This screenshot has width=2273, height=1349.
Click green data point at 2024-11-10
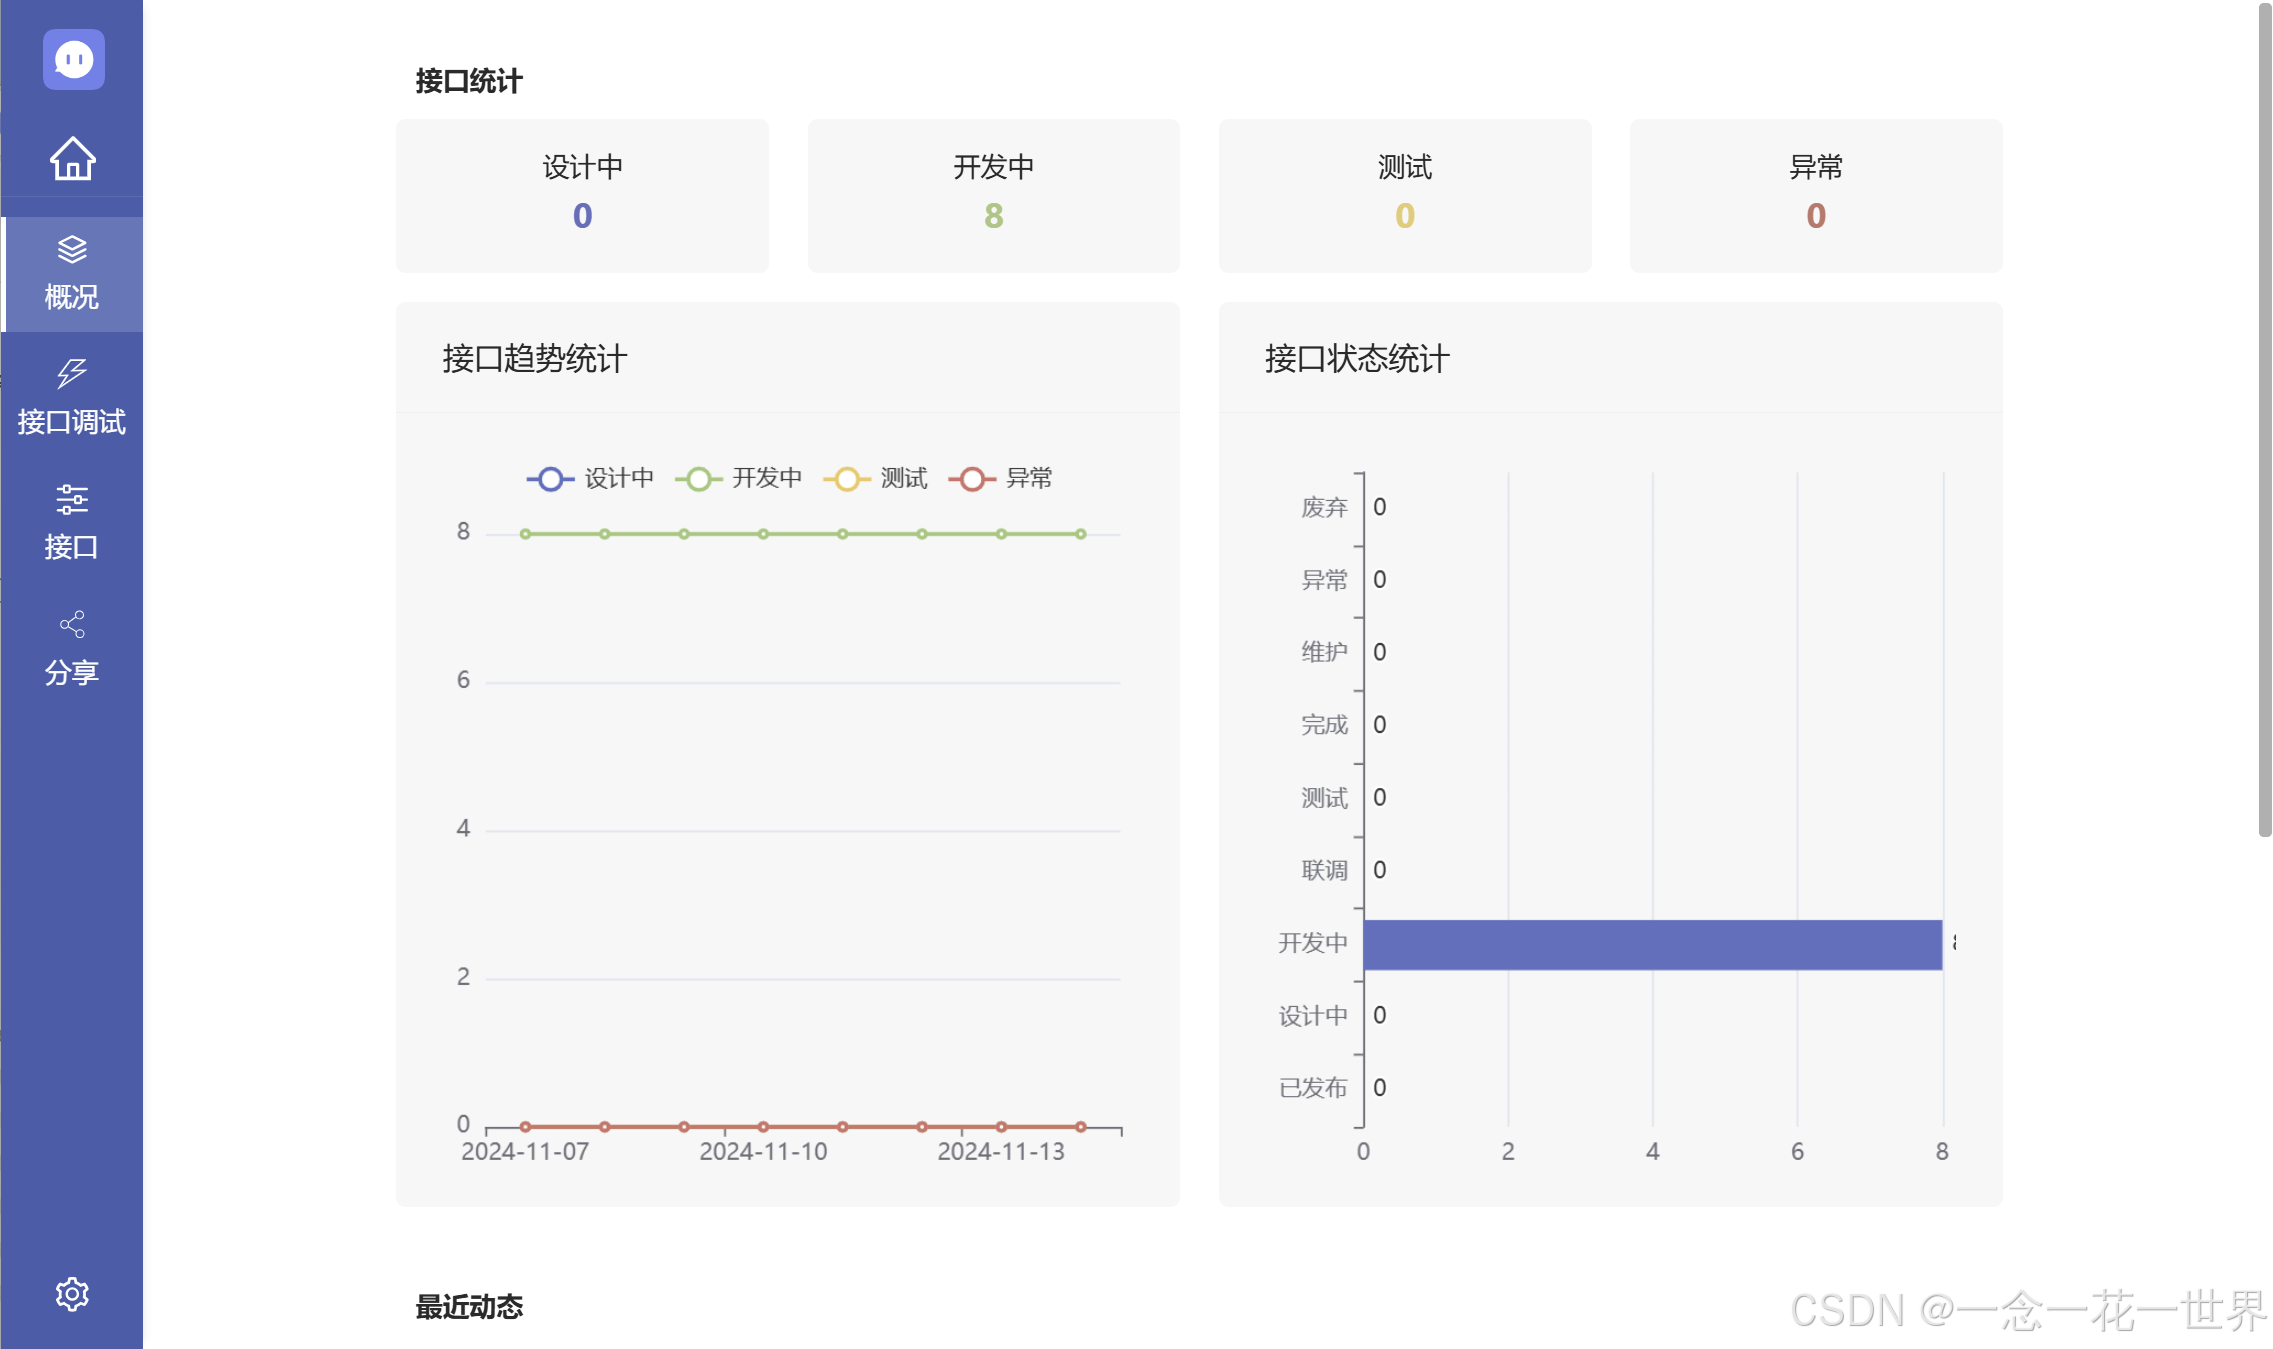[763, 534]
